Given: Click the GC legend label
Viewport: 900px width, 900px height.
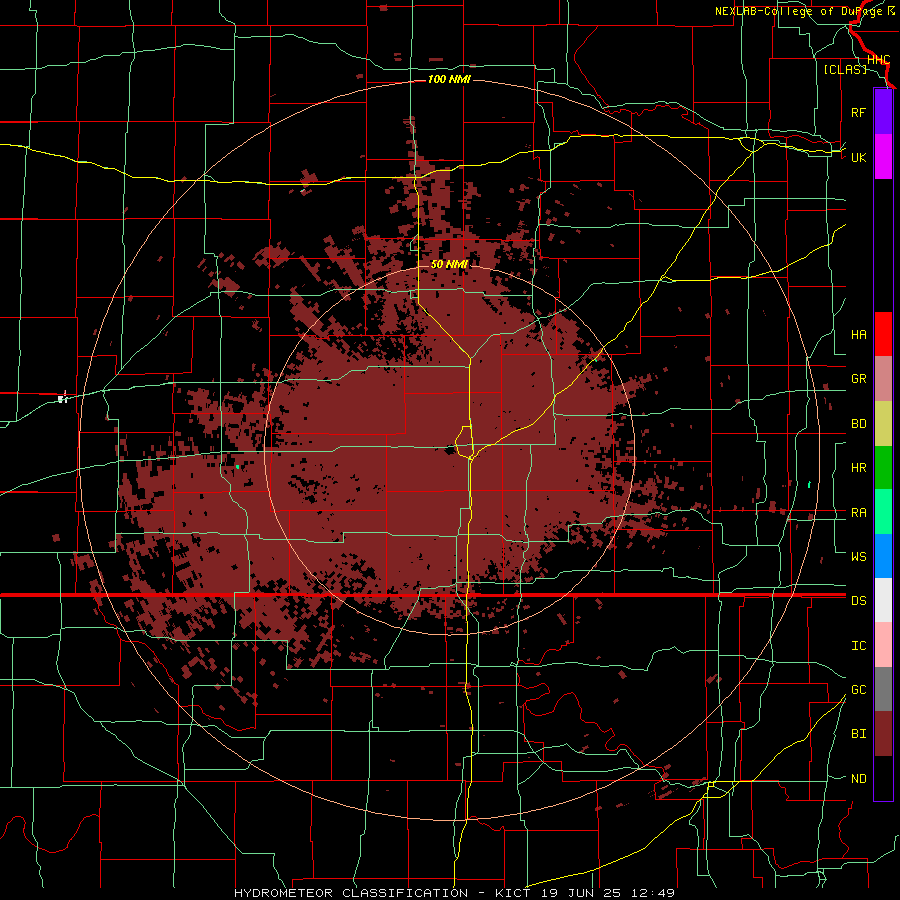Looking at the screenshot, I should 858,690.
